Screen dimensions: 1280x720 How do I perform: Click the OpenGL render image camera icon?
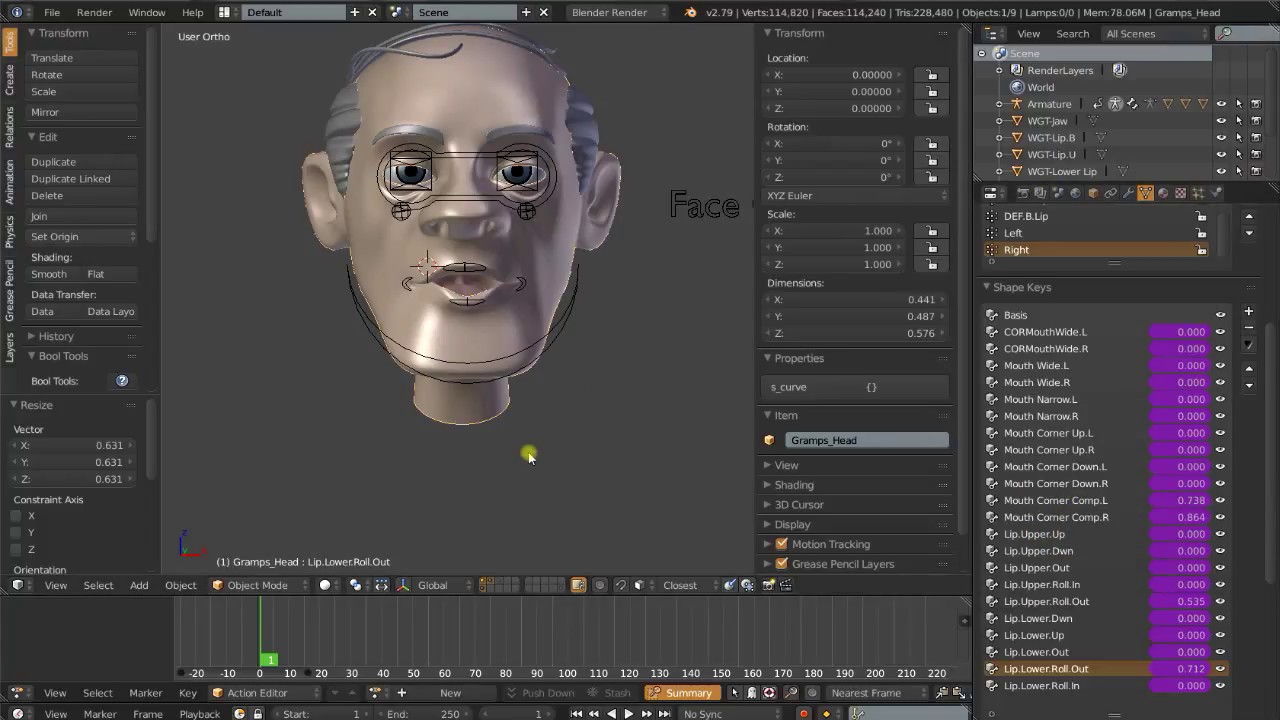[x=768, y=585]
